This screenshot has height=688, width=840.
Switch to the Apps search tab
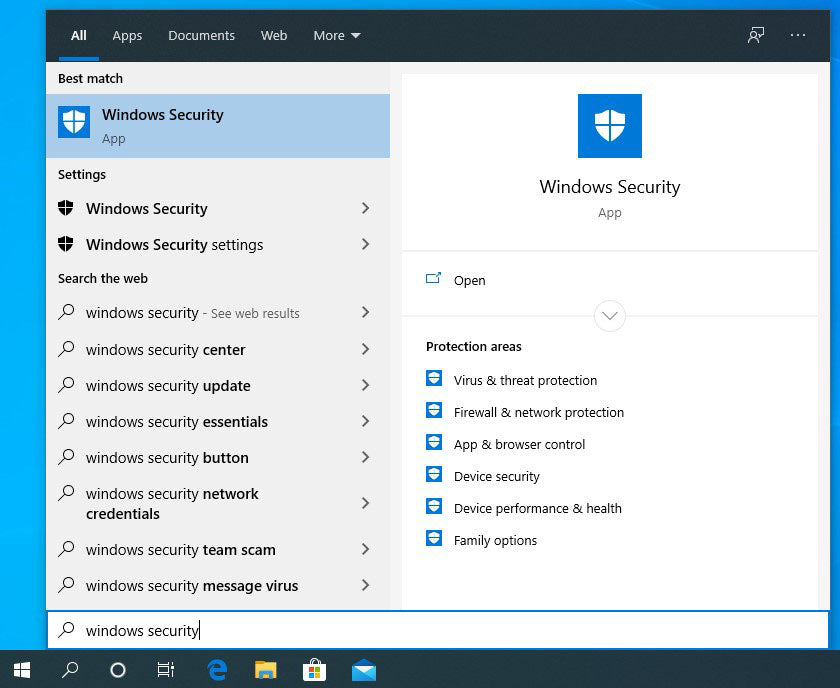coord(127,35)
